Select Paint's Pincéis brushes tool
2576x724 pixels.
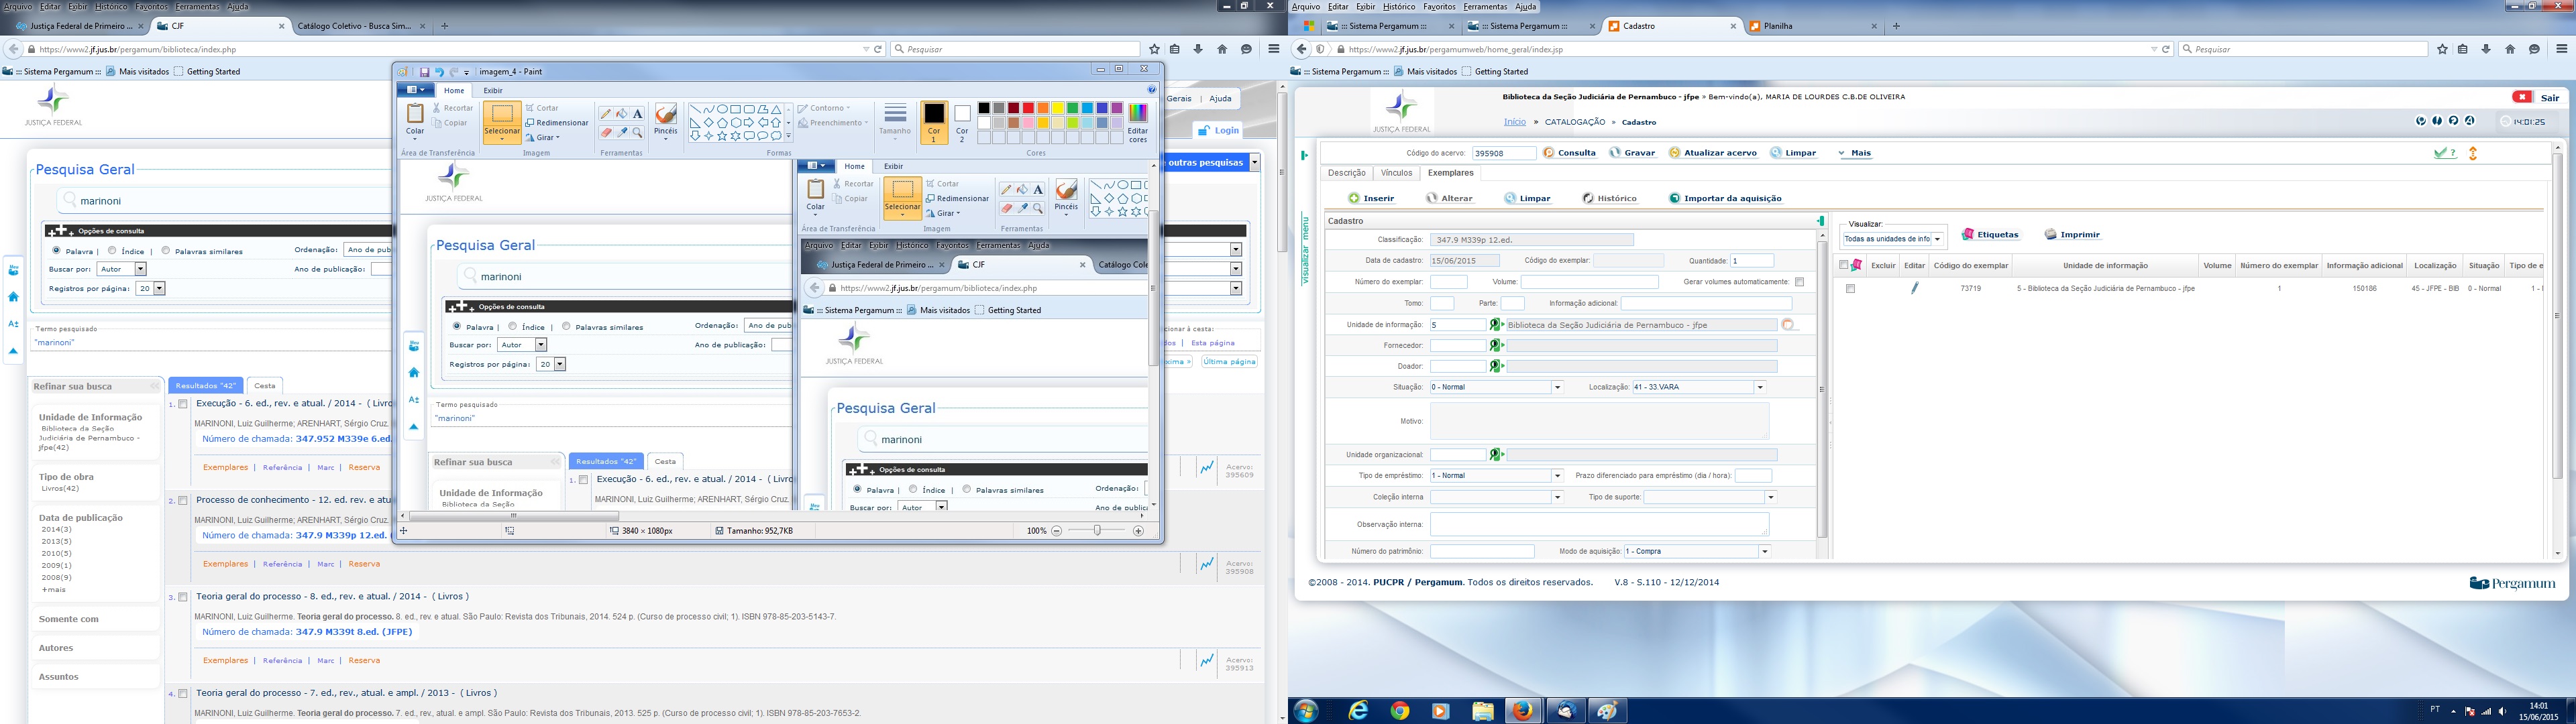pos(665,116)
